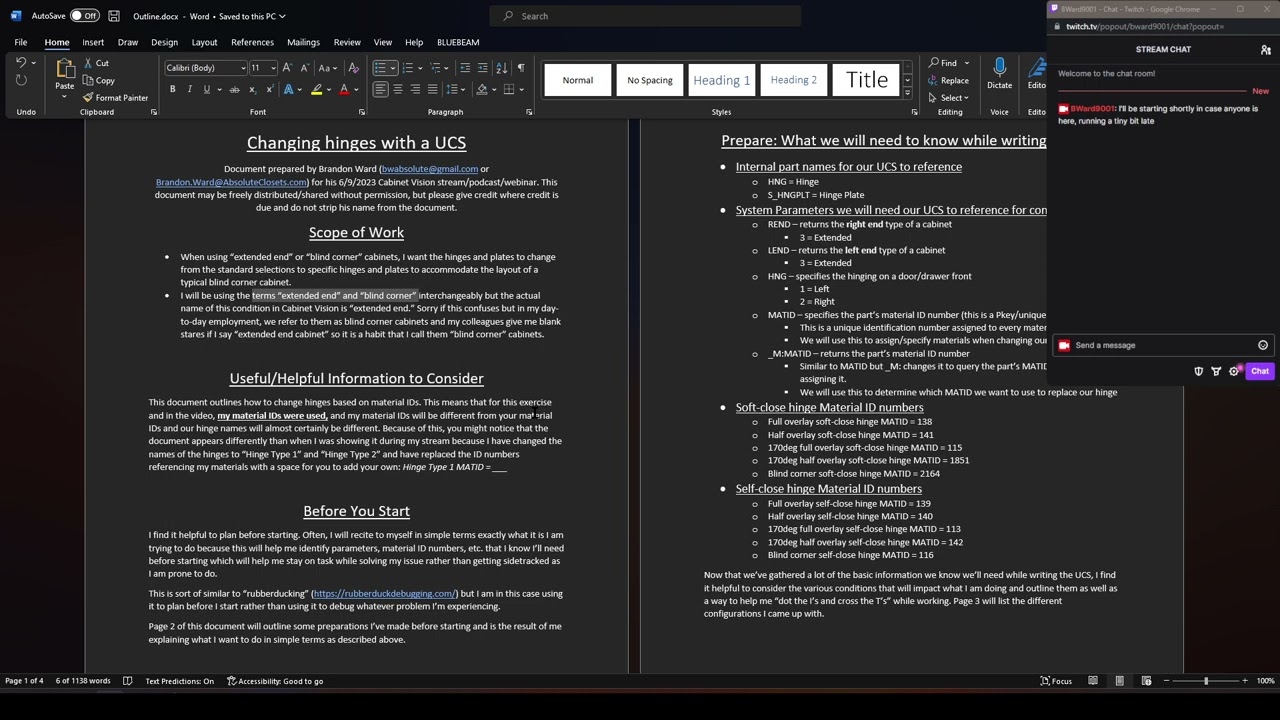This screenshot has width=1280, height=720.
Task: Apply subscript formatting
Action: pos(251,90)
